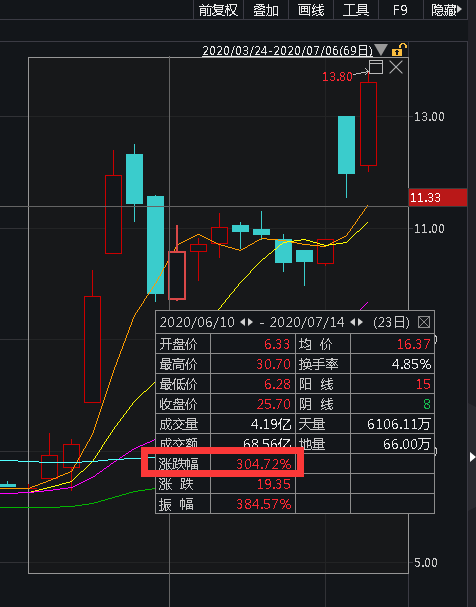This screenshot has height=607, width=476.
Task: Click the F9 toolbar item
Action: point(400,10)
